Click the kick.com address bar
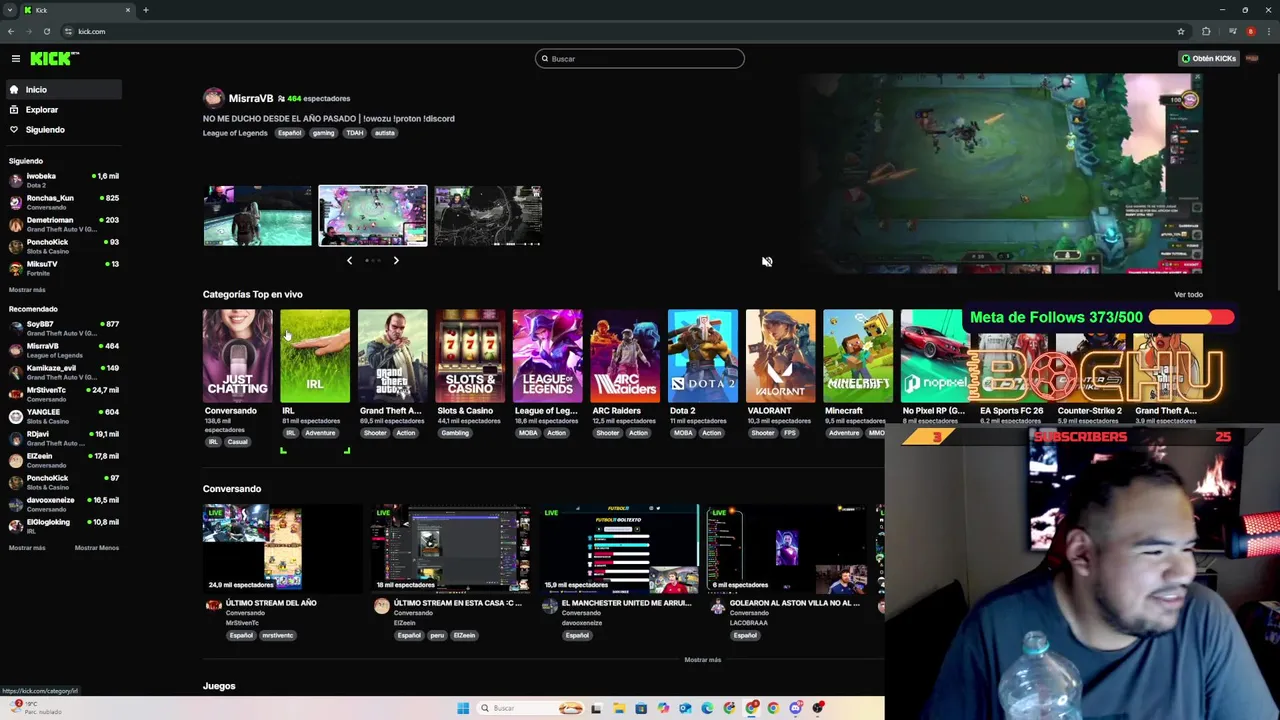Image resolution: width=1280 pixels, height=720 pixels. (x=620, y=31)
